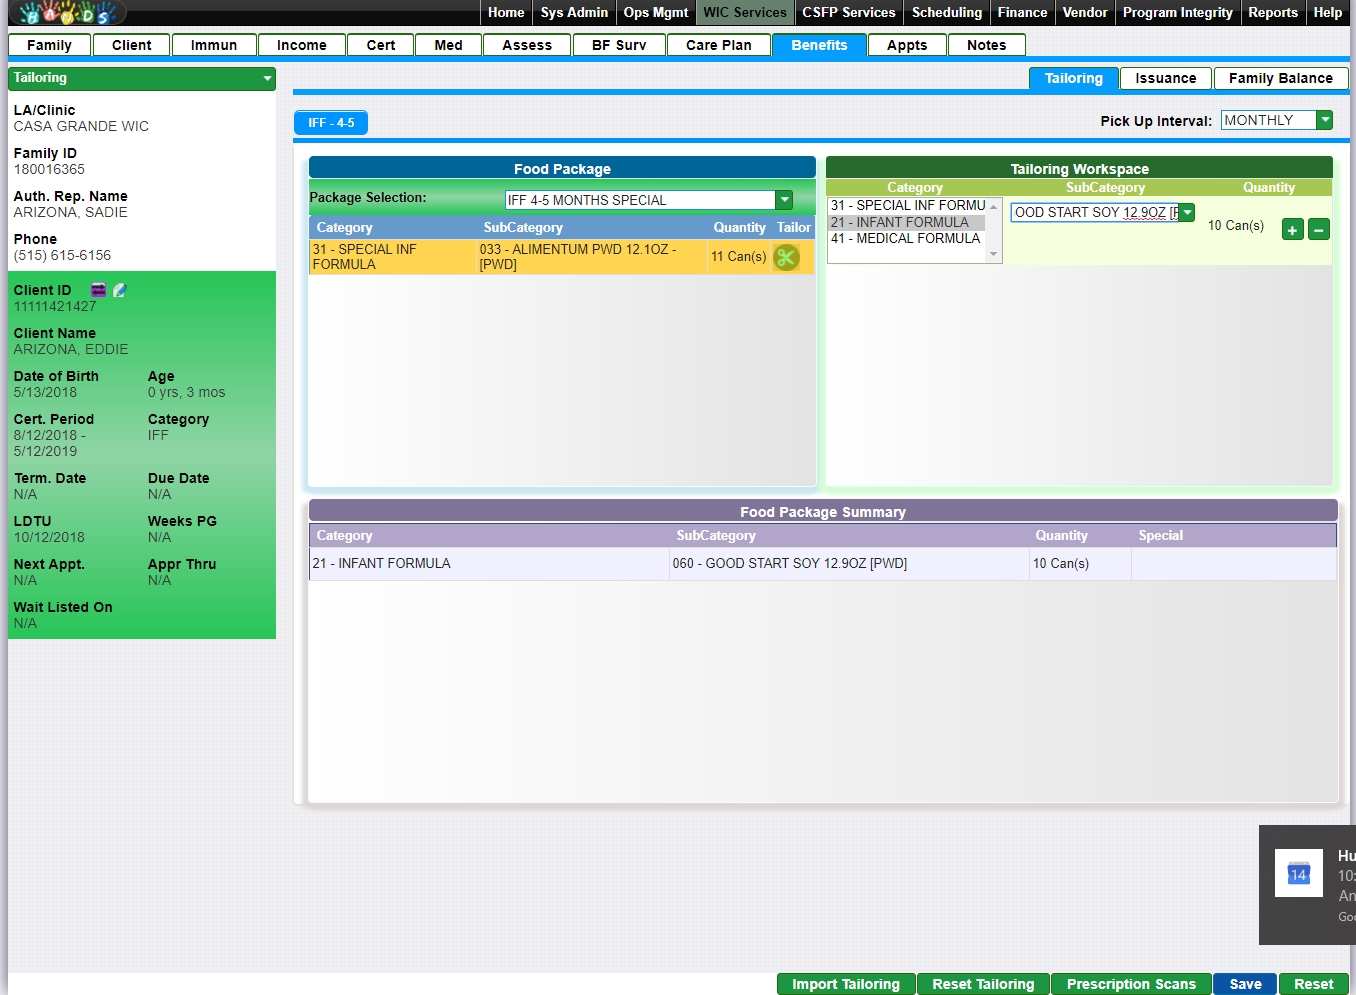Expand the Tailoring sidebar dropdown

point(267,78)
